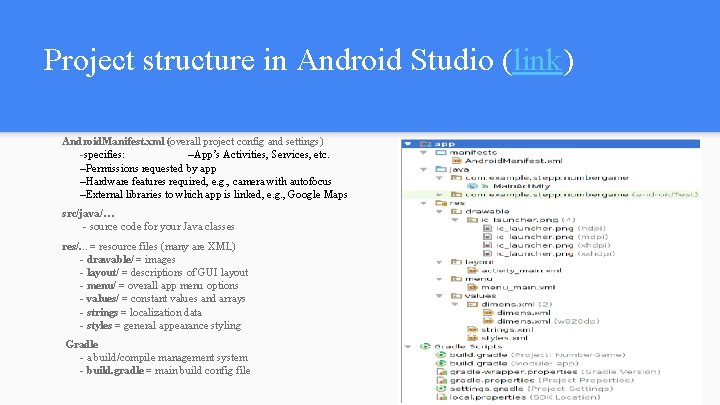
Task: Click the ic_launcher.png (xhdpi) image icon
Action: 488,245
